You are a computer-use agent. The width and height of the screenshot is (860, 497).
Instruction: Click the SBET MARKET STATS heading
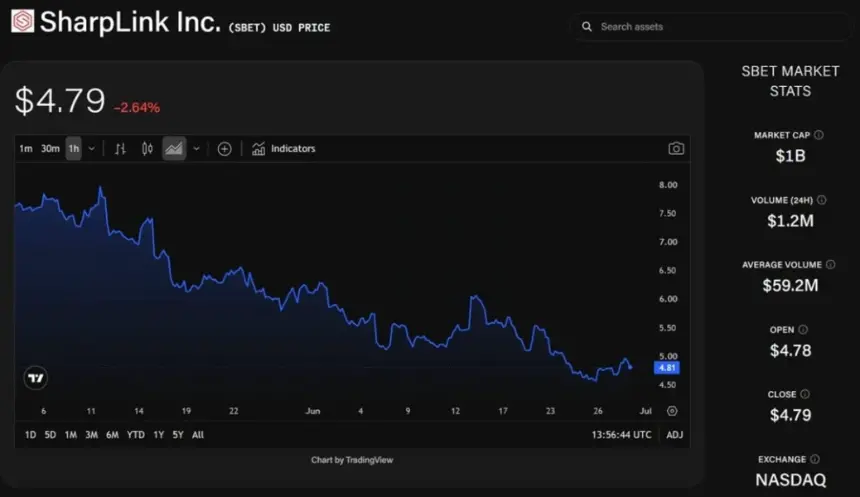(x=790, y=81)
